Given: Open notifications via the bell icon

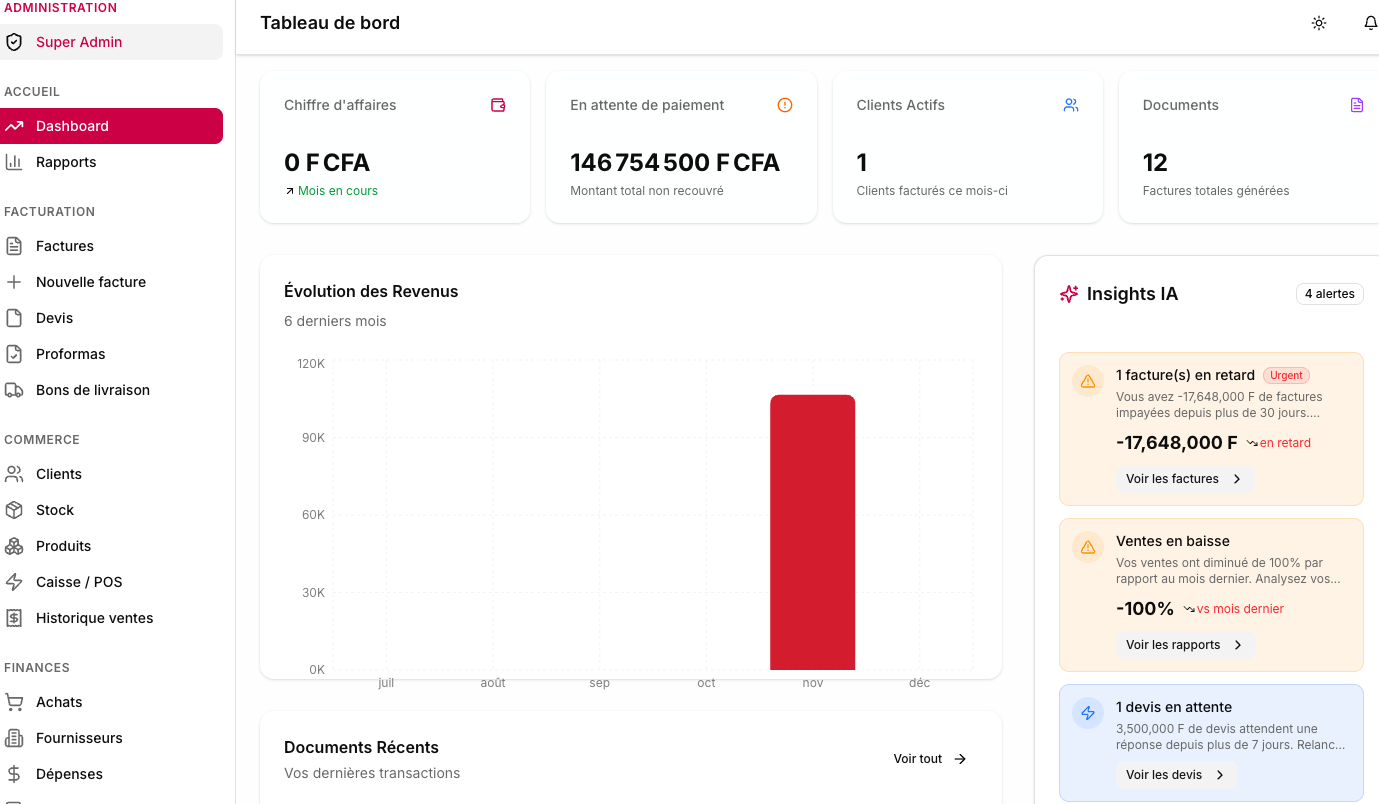Looking at the screenshot, I should tap(1371, 22).
